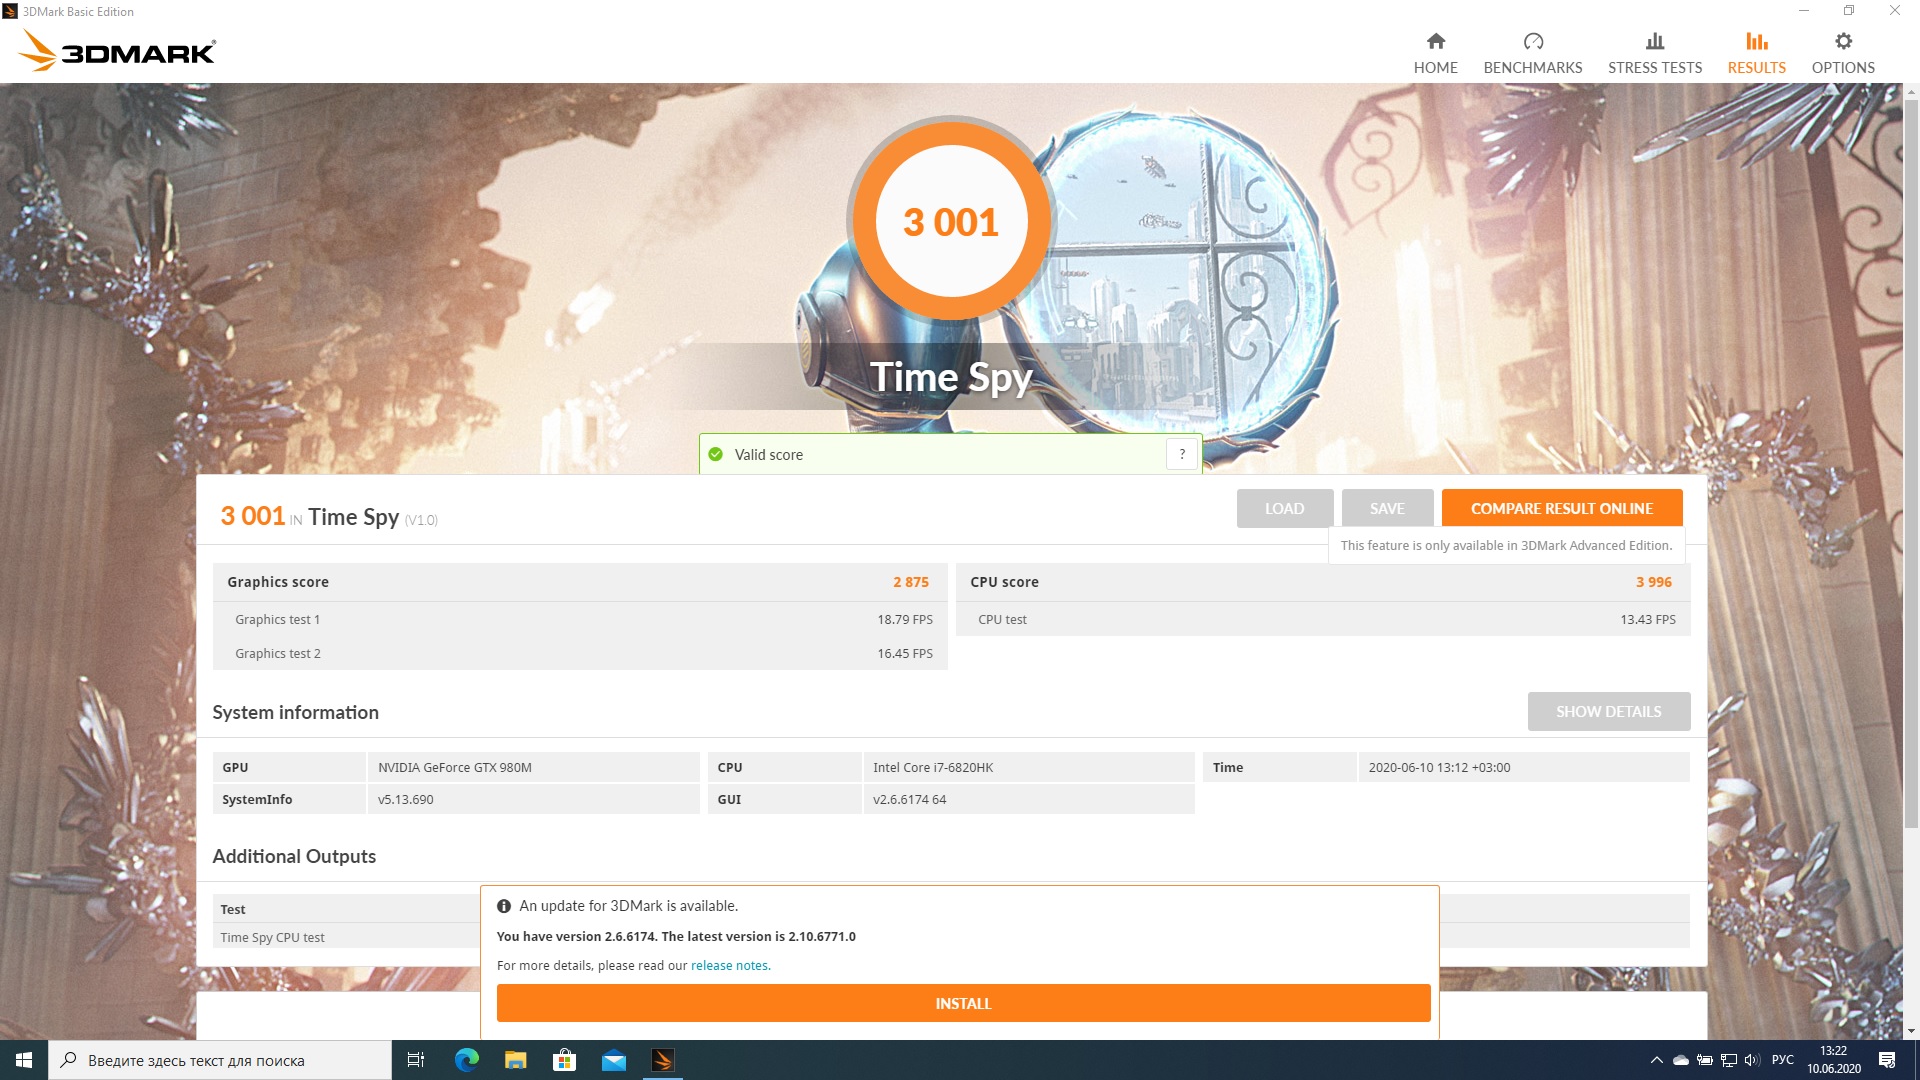Click the green Valid score checkmark icon
Viewport: 1920px width, 1080px height.
point(715,455)
